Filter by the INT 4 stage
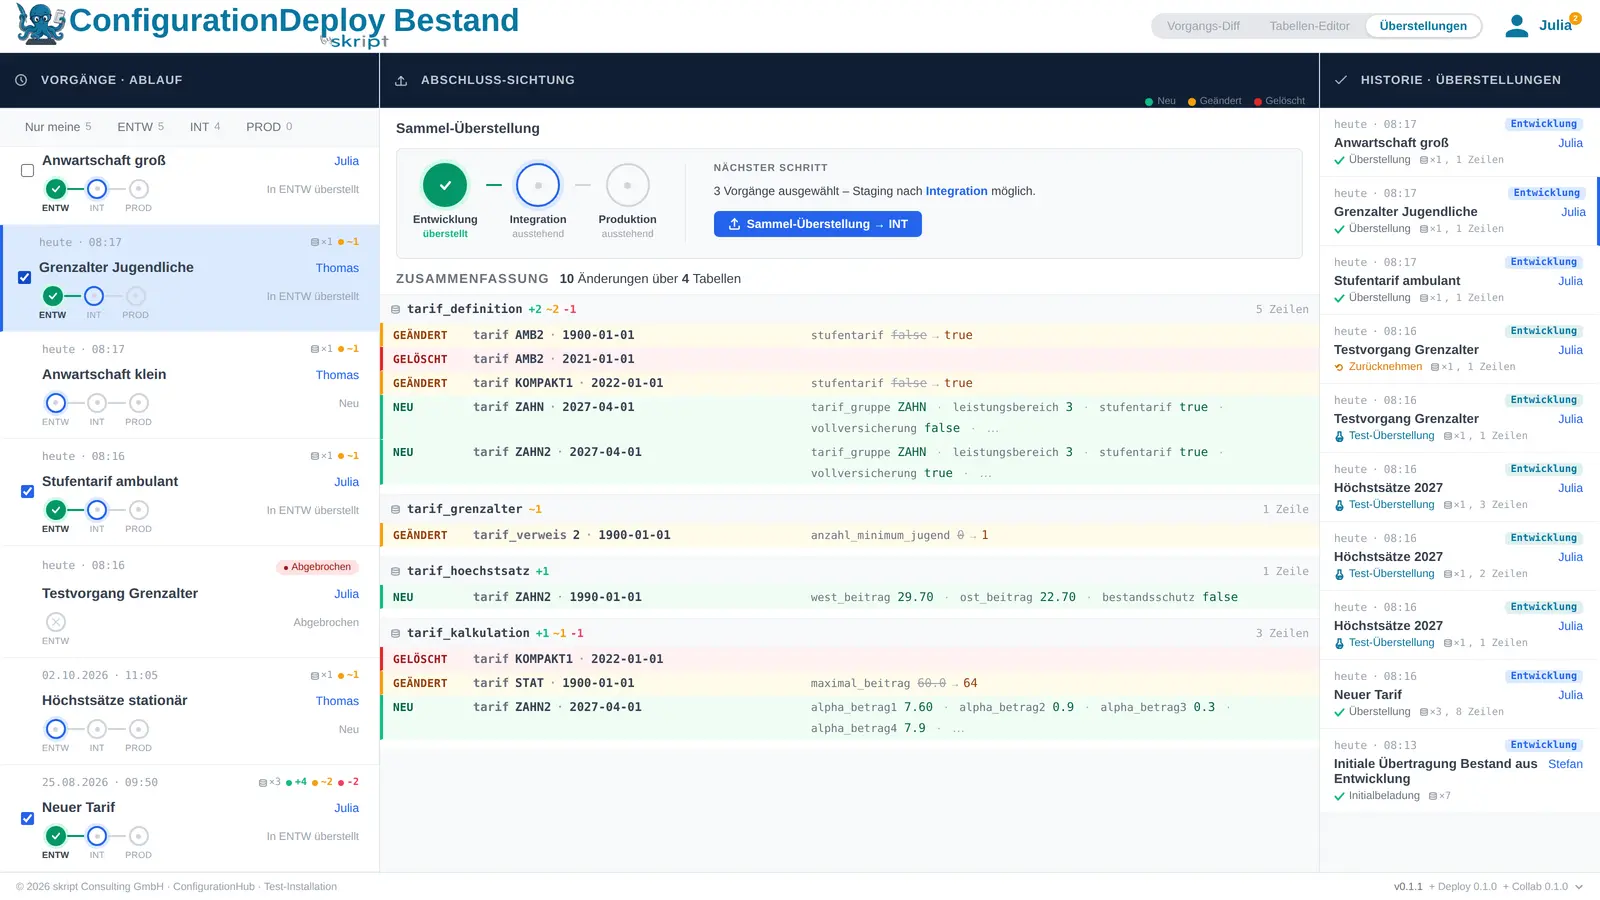The width and height of the screenshot is (1600, 900). pos(205,127)
